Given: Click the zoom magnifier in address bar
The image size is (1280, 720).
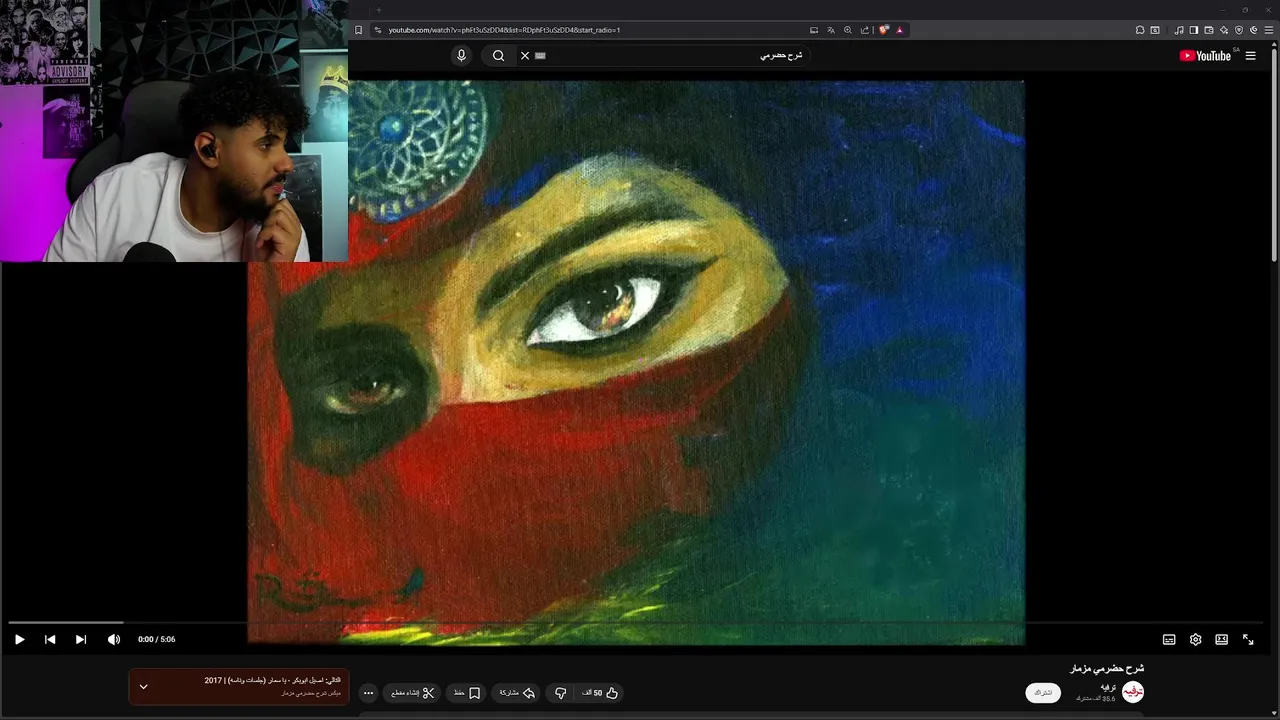Looking at the screenshot, I should tap(848, 30).
